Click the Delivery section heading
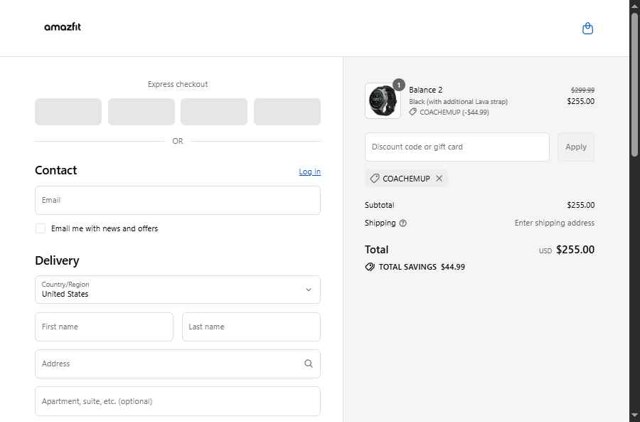This screenshot has width=640, height=422. (x=57, y=260)
